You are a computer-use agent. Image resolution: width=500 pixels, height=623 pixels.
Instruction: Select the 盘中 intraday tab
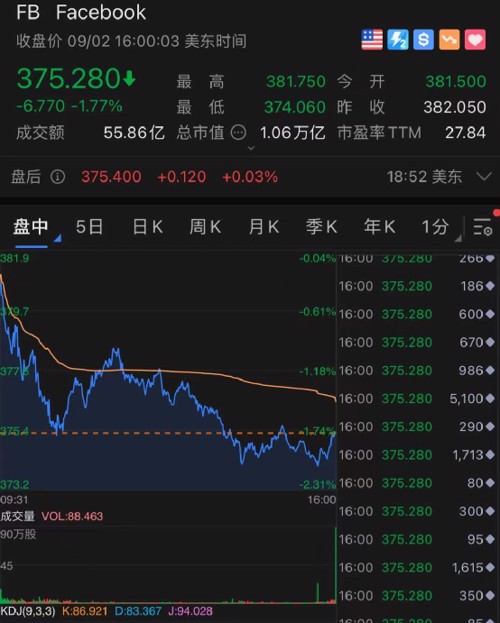[31, 227]
